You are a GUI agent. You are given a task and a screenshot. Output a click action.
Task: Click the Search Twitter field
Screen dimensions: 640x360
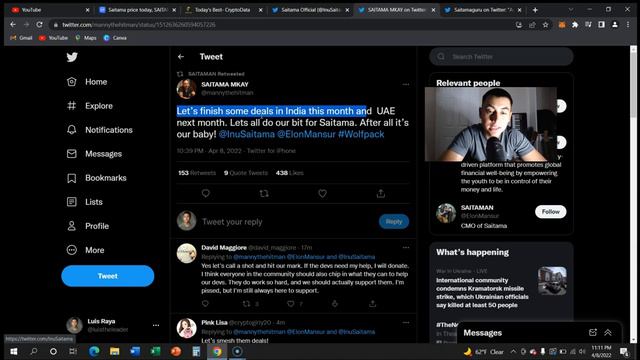501,57
